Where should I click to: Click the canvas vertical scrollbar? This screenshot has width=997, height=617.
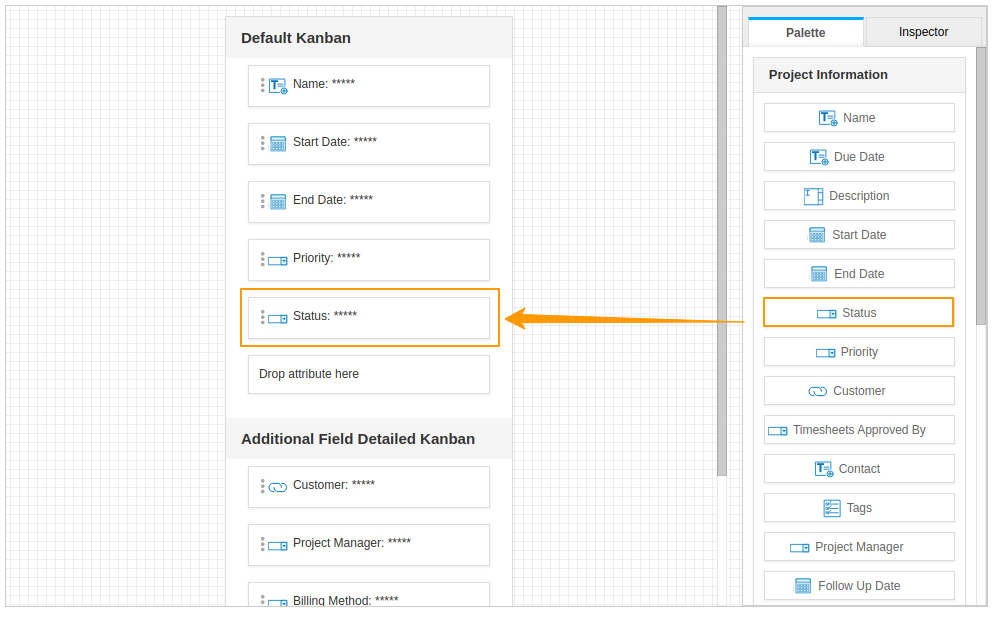click(722, 240)
